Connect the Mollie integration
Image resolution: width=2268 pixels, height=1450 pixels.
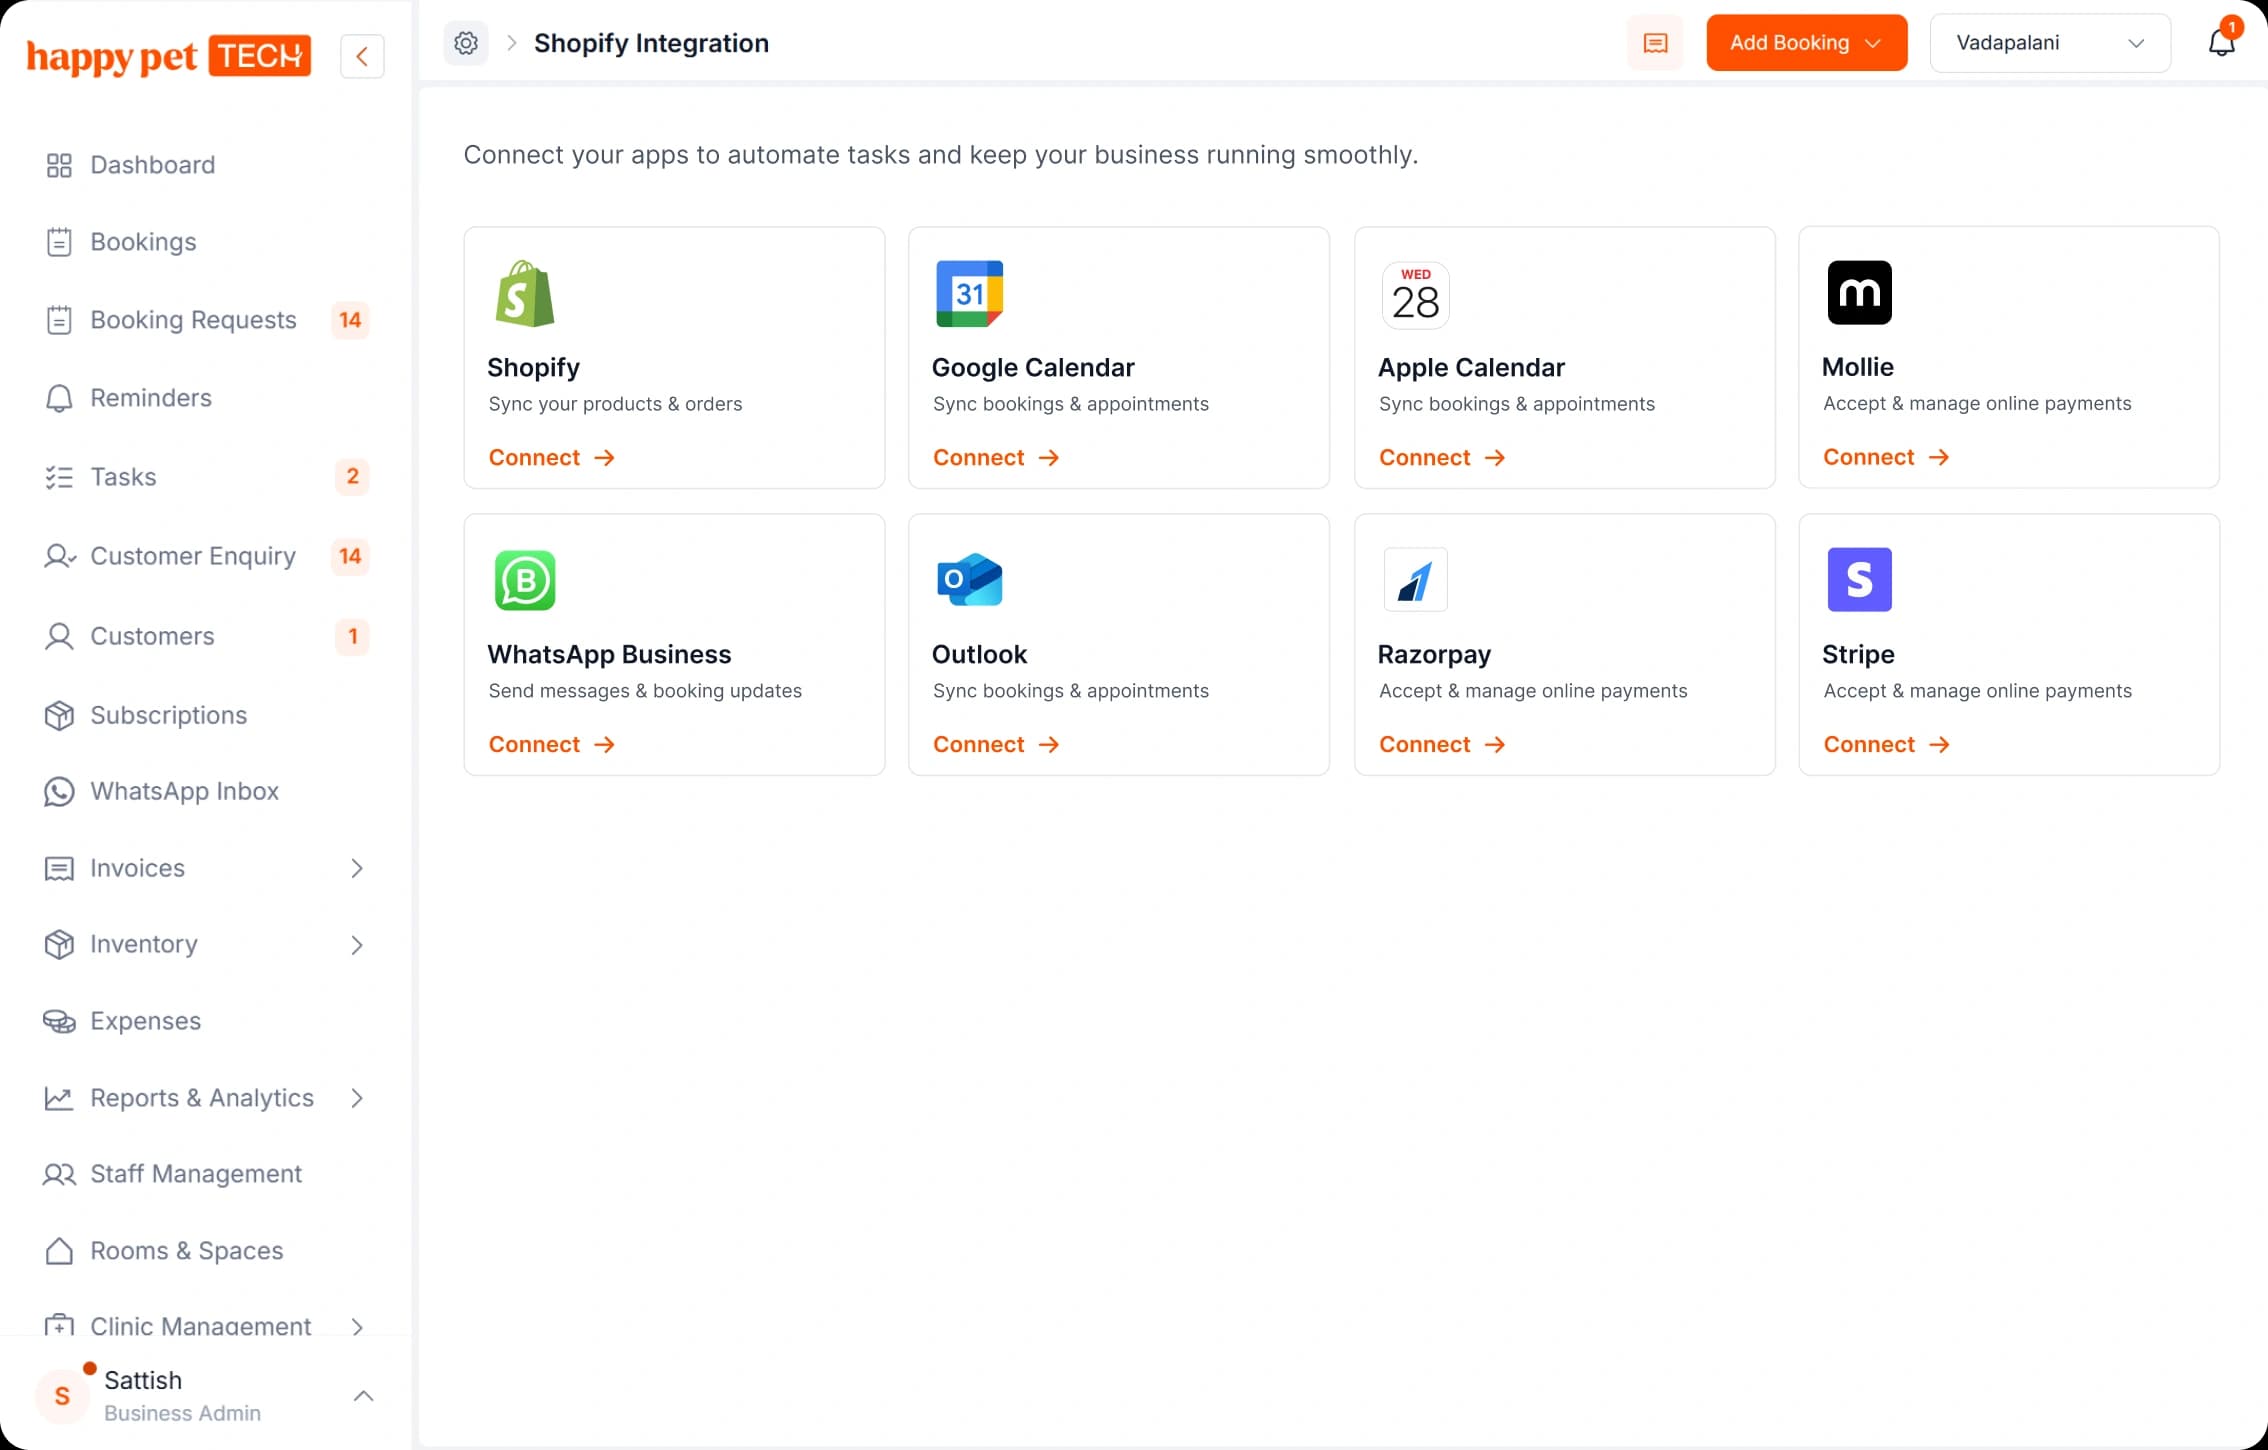1886,457
